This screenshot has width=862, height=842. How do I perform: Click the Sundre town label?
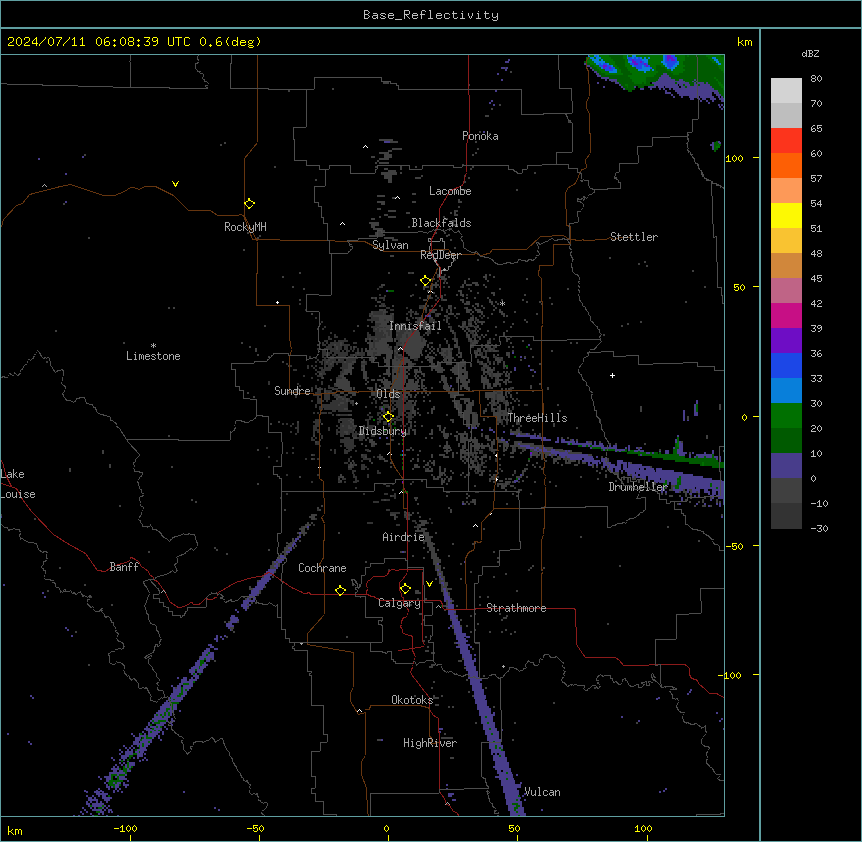[x=292, y=391]
